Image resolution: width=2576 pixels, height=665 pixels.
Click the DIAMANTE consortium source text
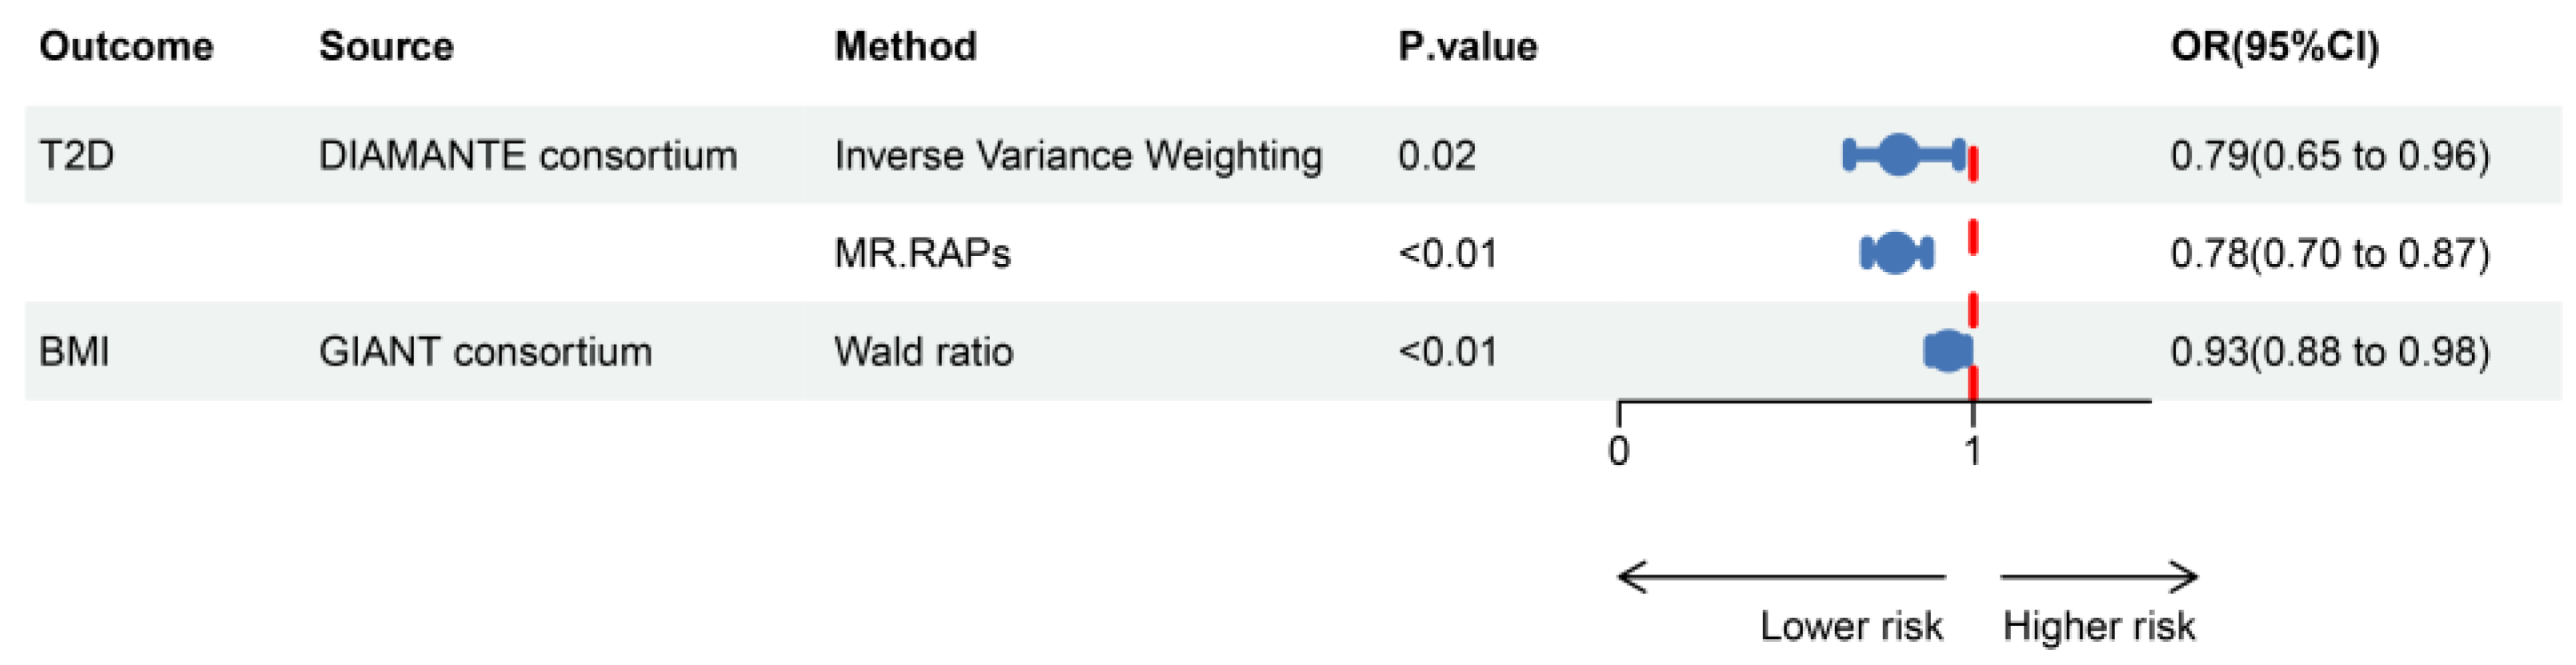tap(527, 156)
